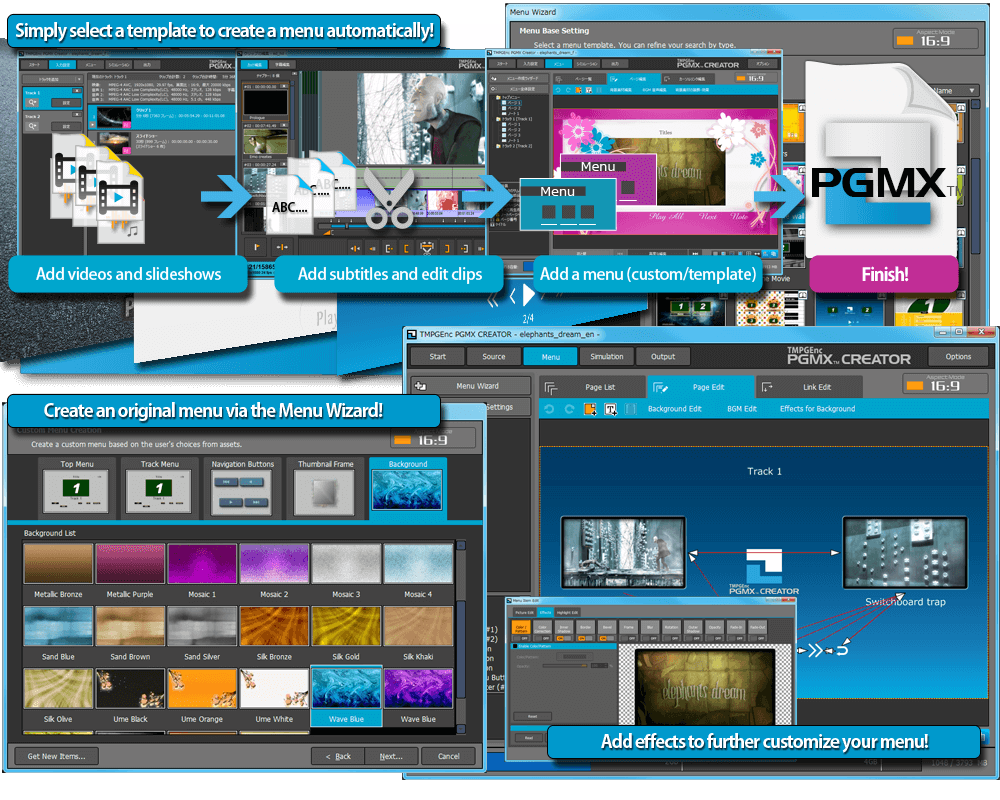Select the Rotation effect button
Screen dimensions: 1000x800
coord(672,628)
